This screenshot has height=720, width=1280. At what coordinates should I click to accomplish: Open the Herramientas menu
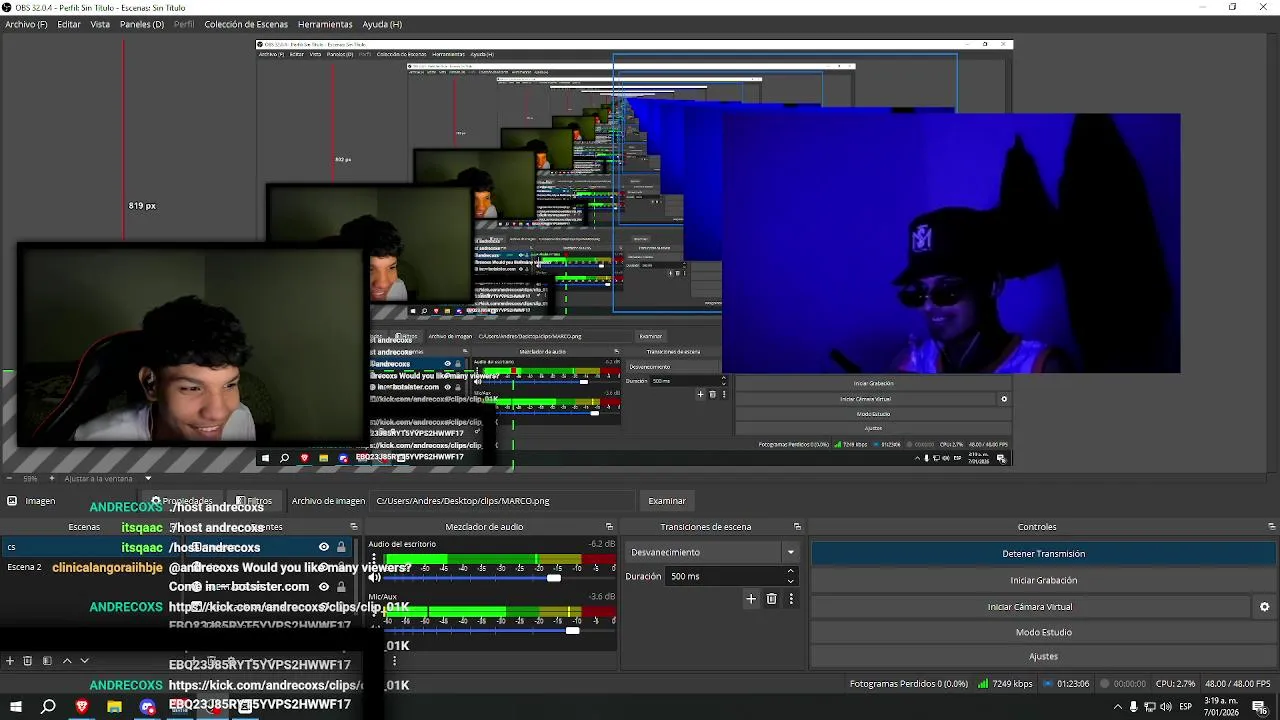click(325, 24)
